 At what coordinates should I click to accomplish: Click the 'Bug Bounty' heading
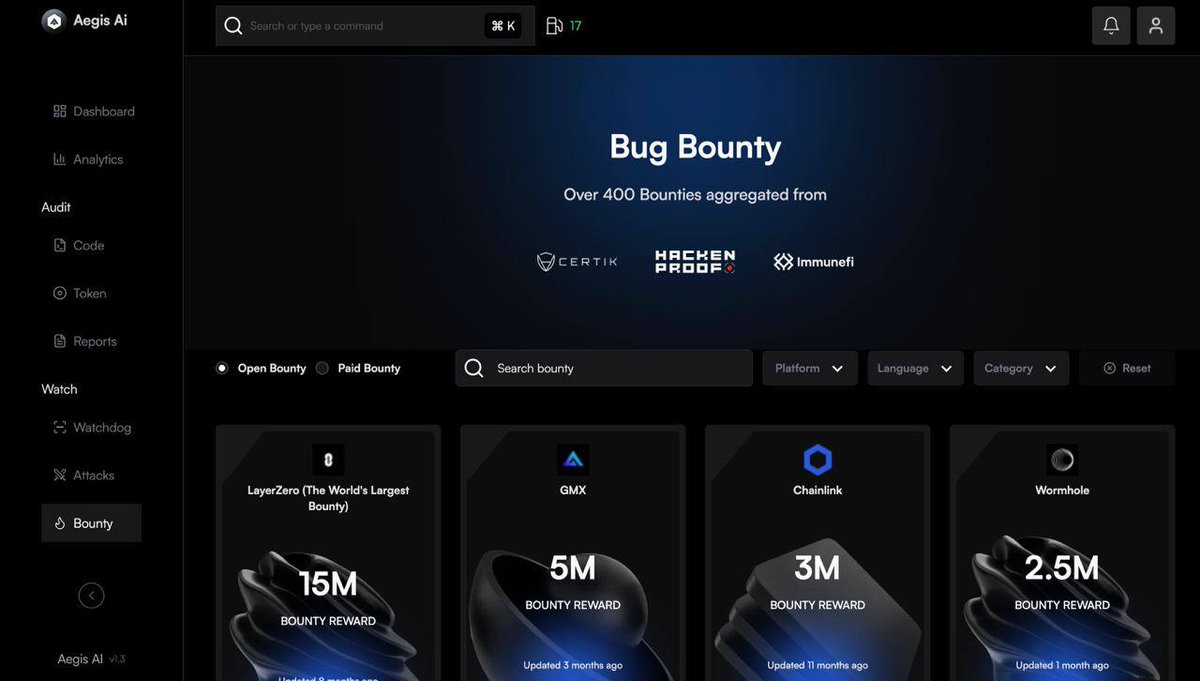pyautogui.click(x=695, y=147)
